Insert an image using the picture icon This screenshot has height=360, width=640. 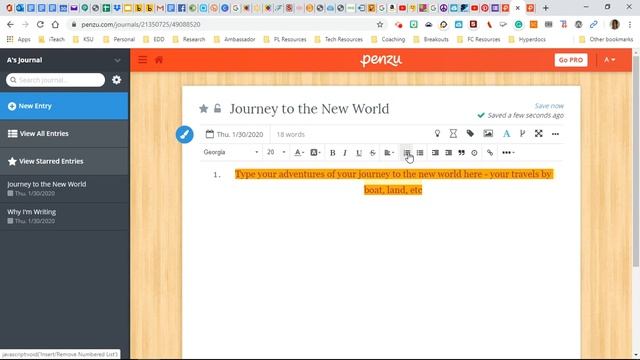pyautogui.click(x=488, y=133)
